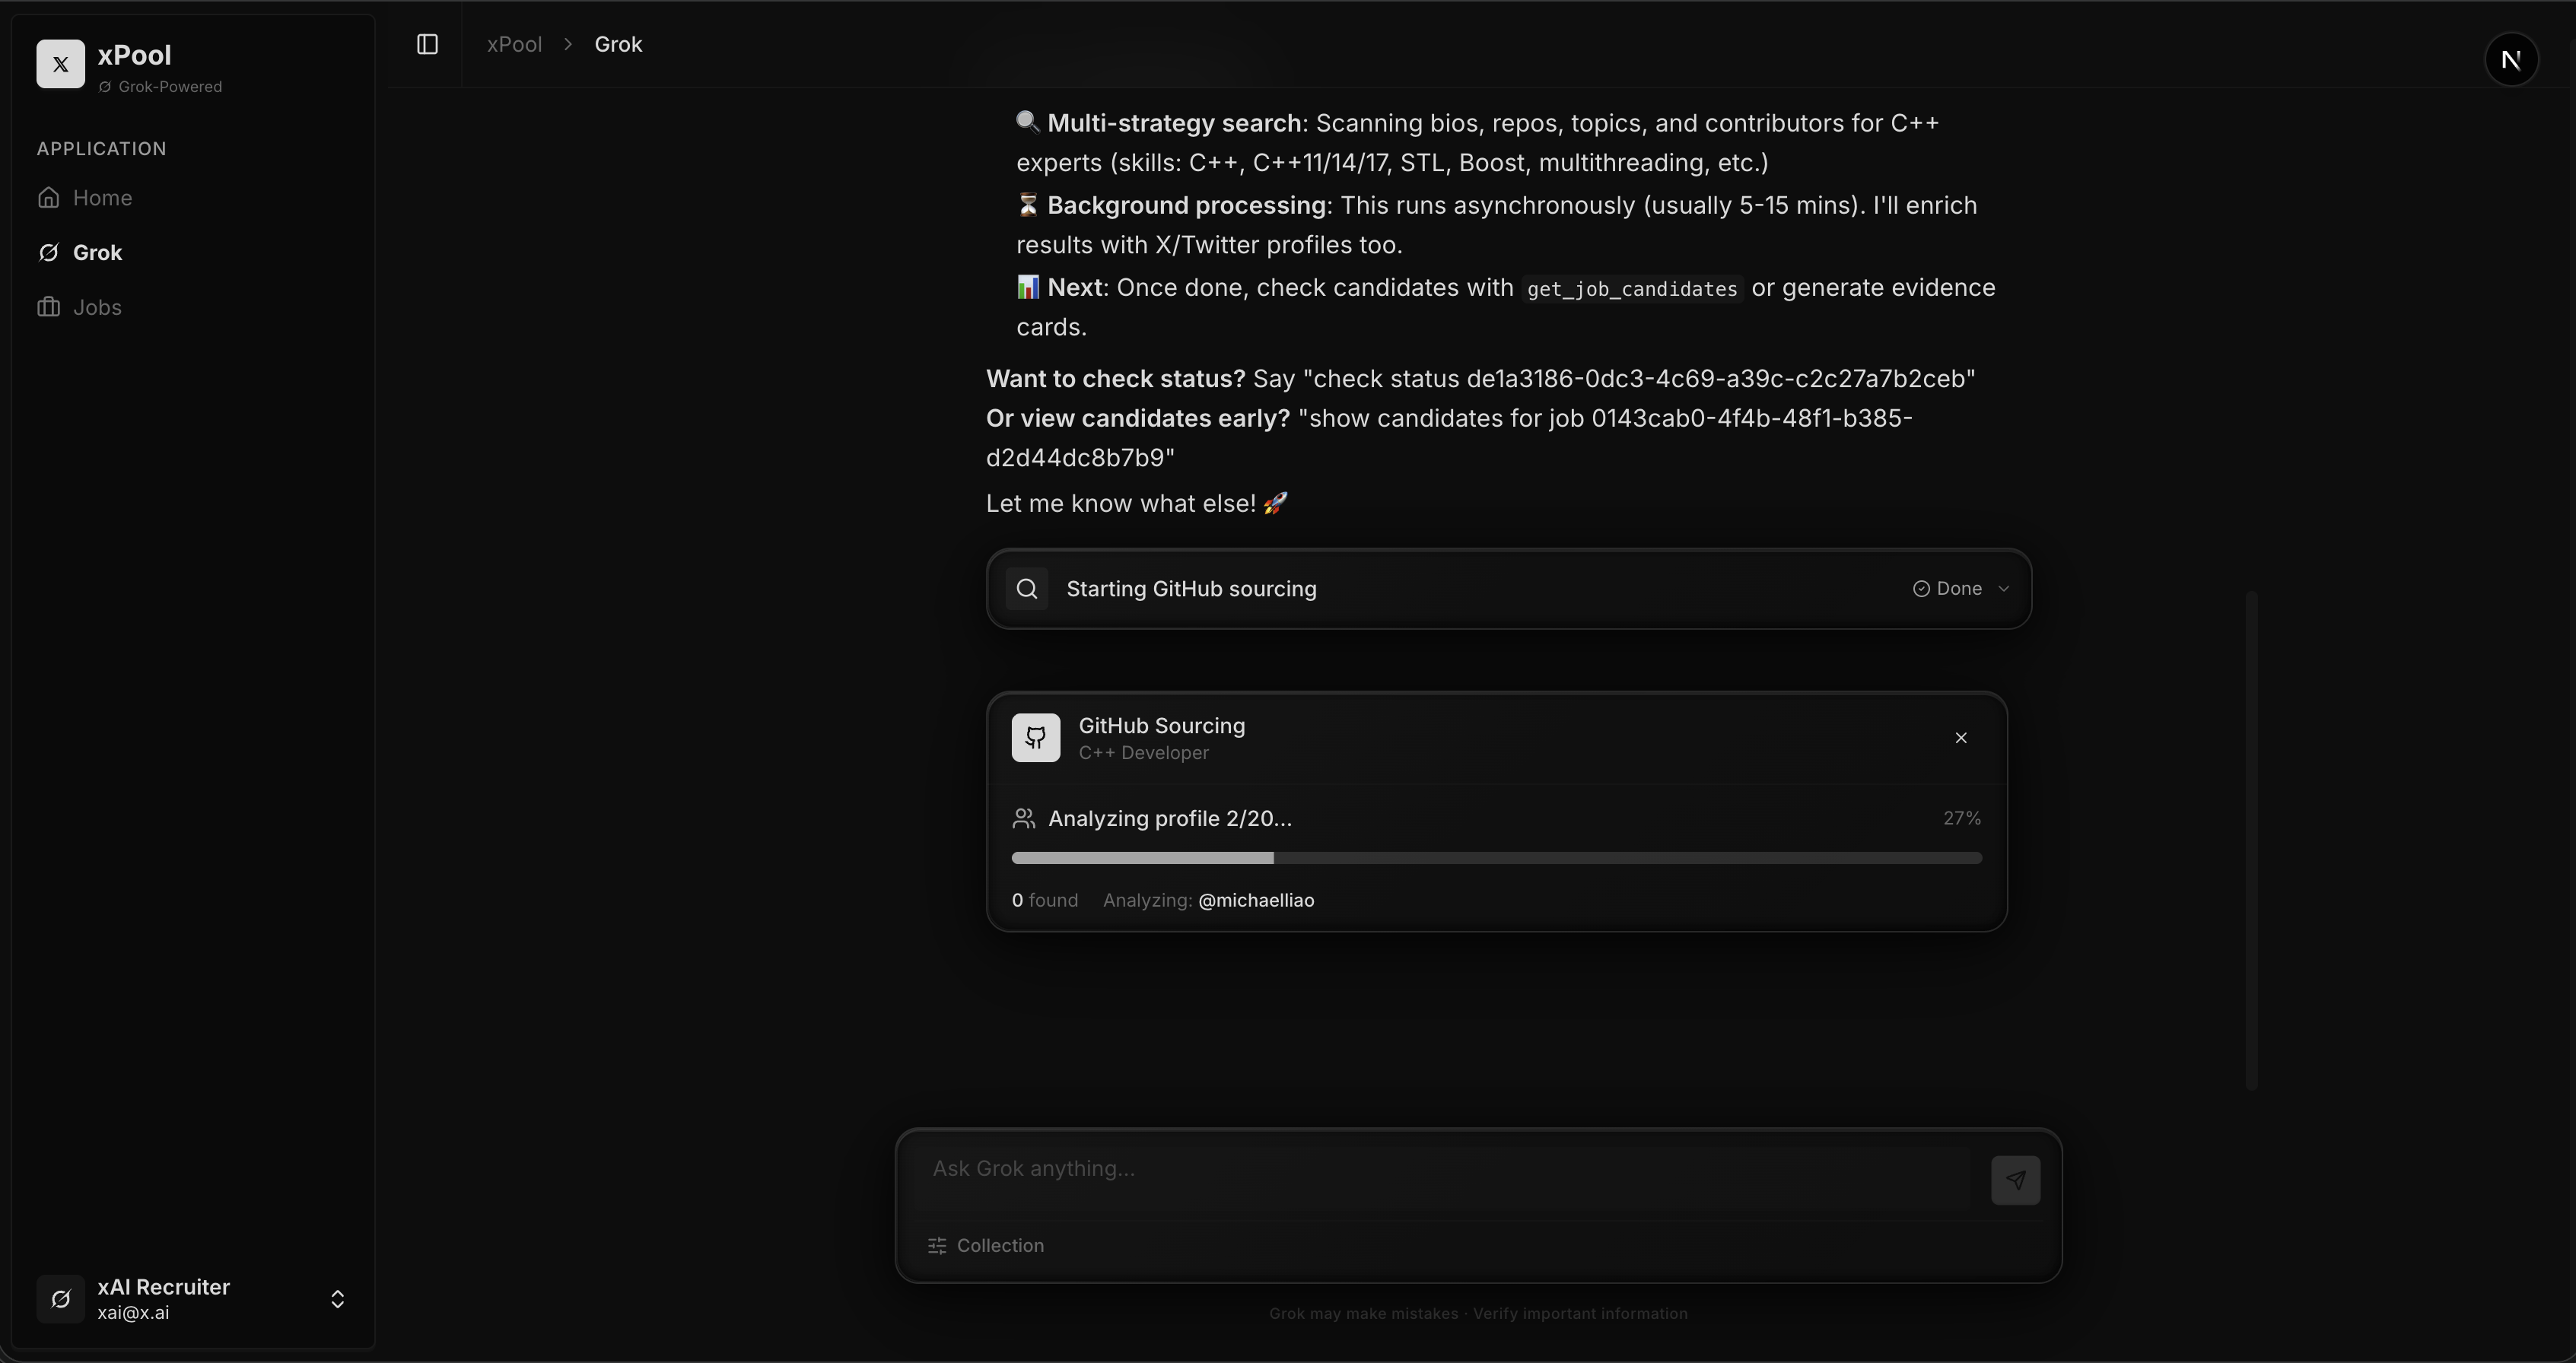Click the user avatar N icon
2576x1363 pixels.
2510,60
